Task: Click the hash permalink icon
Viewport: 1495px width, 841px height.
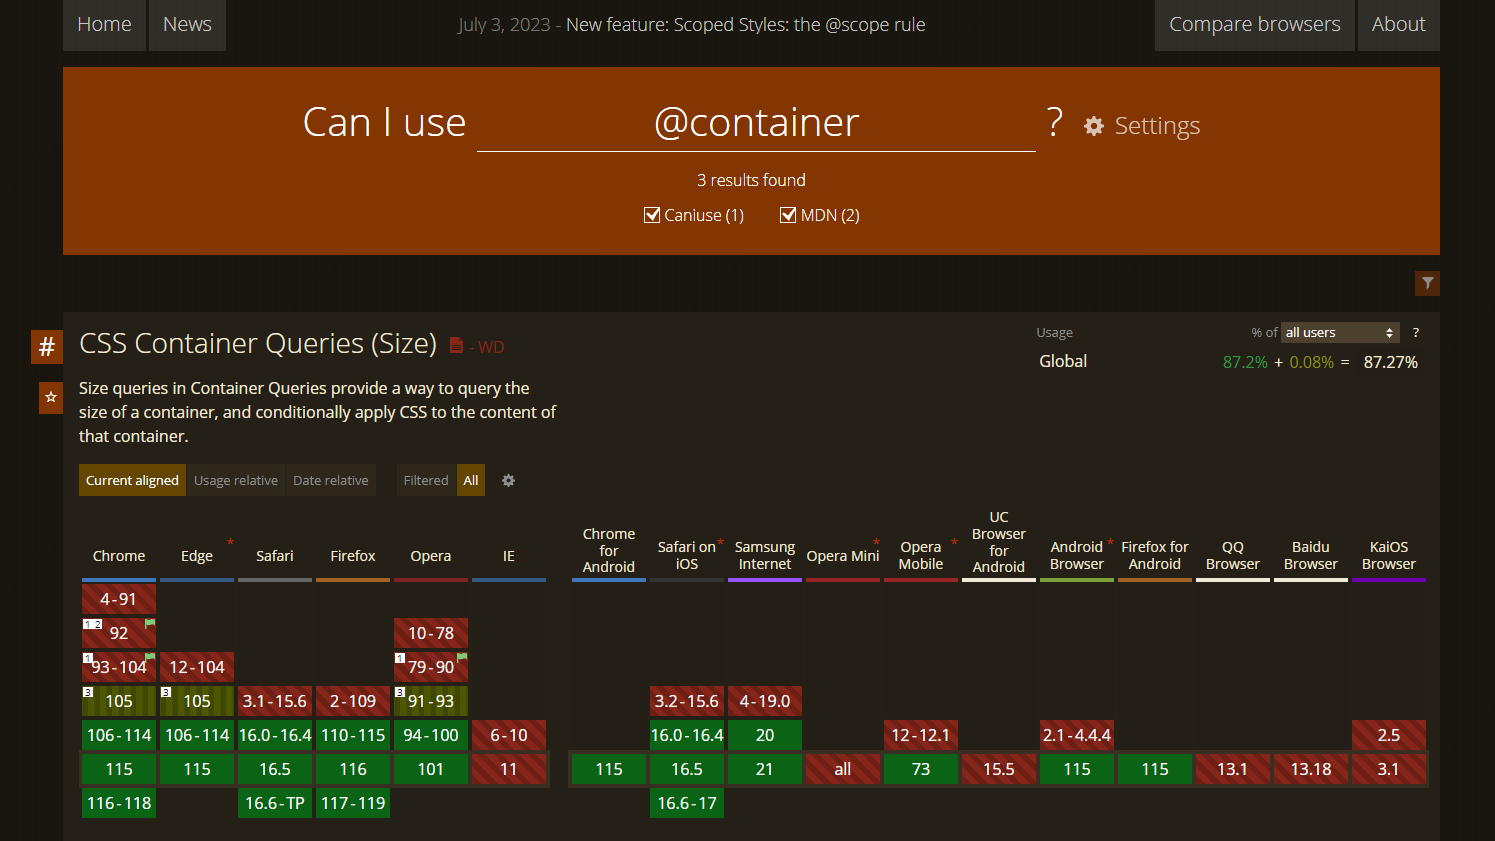Action: point(47,347)
